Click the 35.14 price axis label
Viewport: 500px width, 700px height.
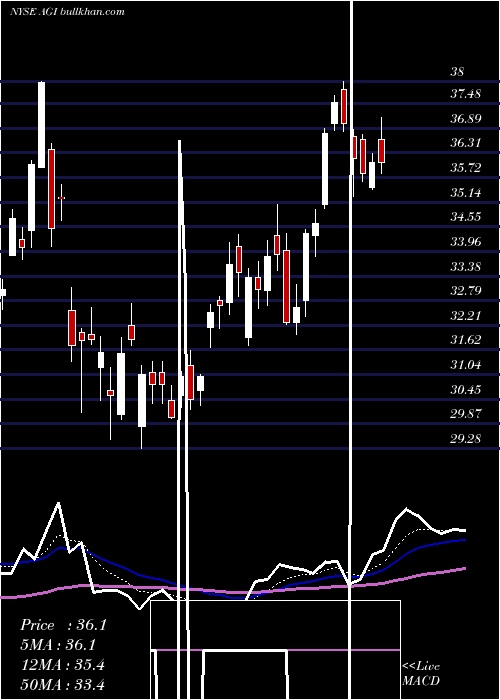click(466, 192)
